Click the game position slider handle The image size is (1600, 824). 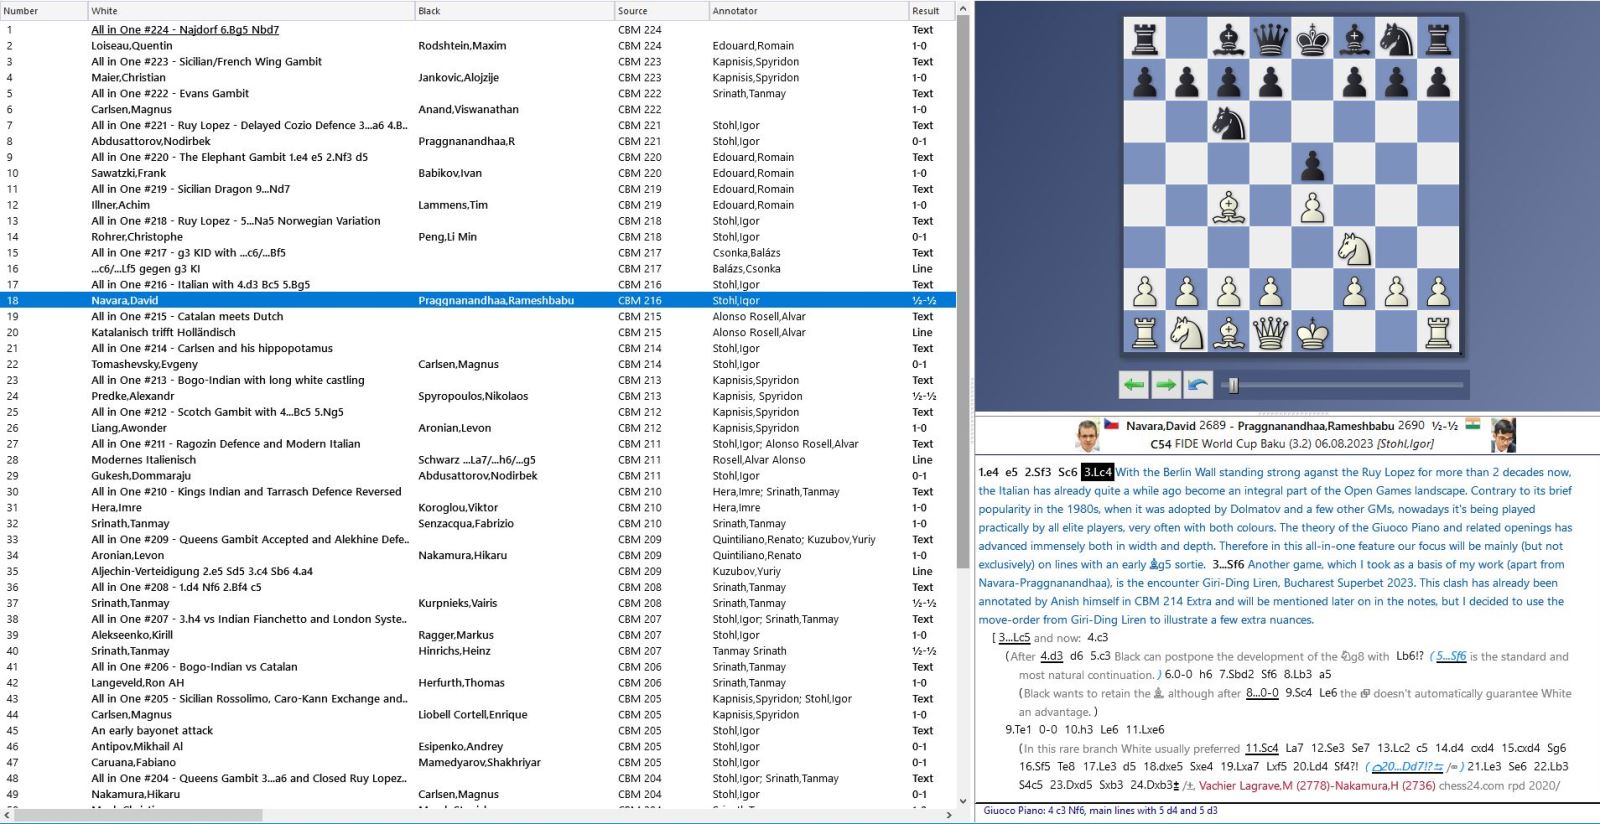click(x=1233, y=385)
